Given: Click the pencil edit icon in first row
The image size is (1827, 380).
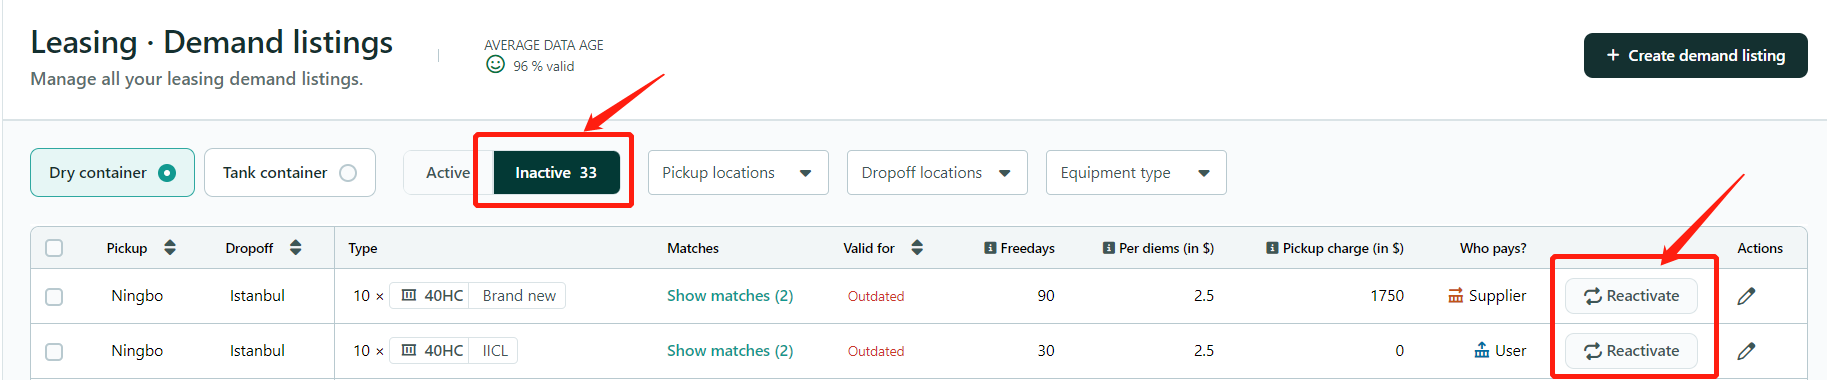Looking at the screenshot, I should 1746,296.
